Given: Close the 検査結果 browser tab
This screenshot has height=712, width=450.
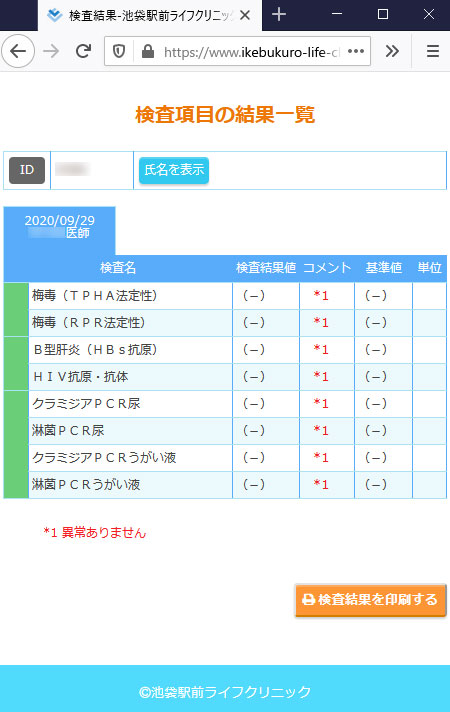Looking at the screenshot, I should coord(245,15).
